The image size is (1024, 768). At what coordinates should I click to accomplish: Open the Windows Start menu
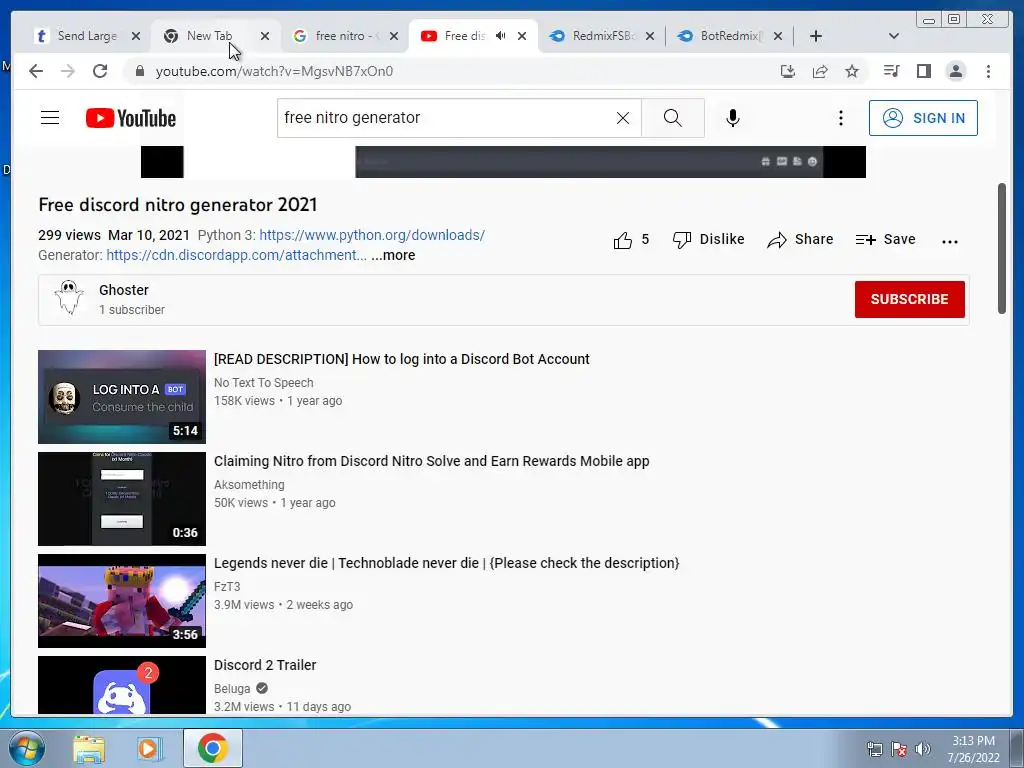(x=25, y=748)
